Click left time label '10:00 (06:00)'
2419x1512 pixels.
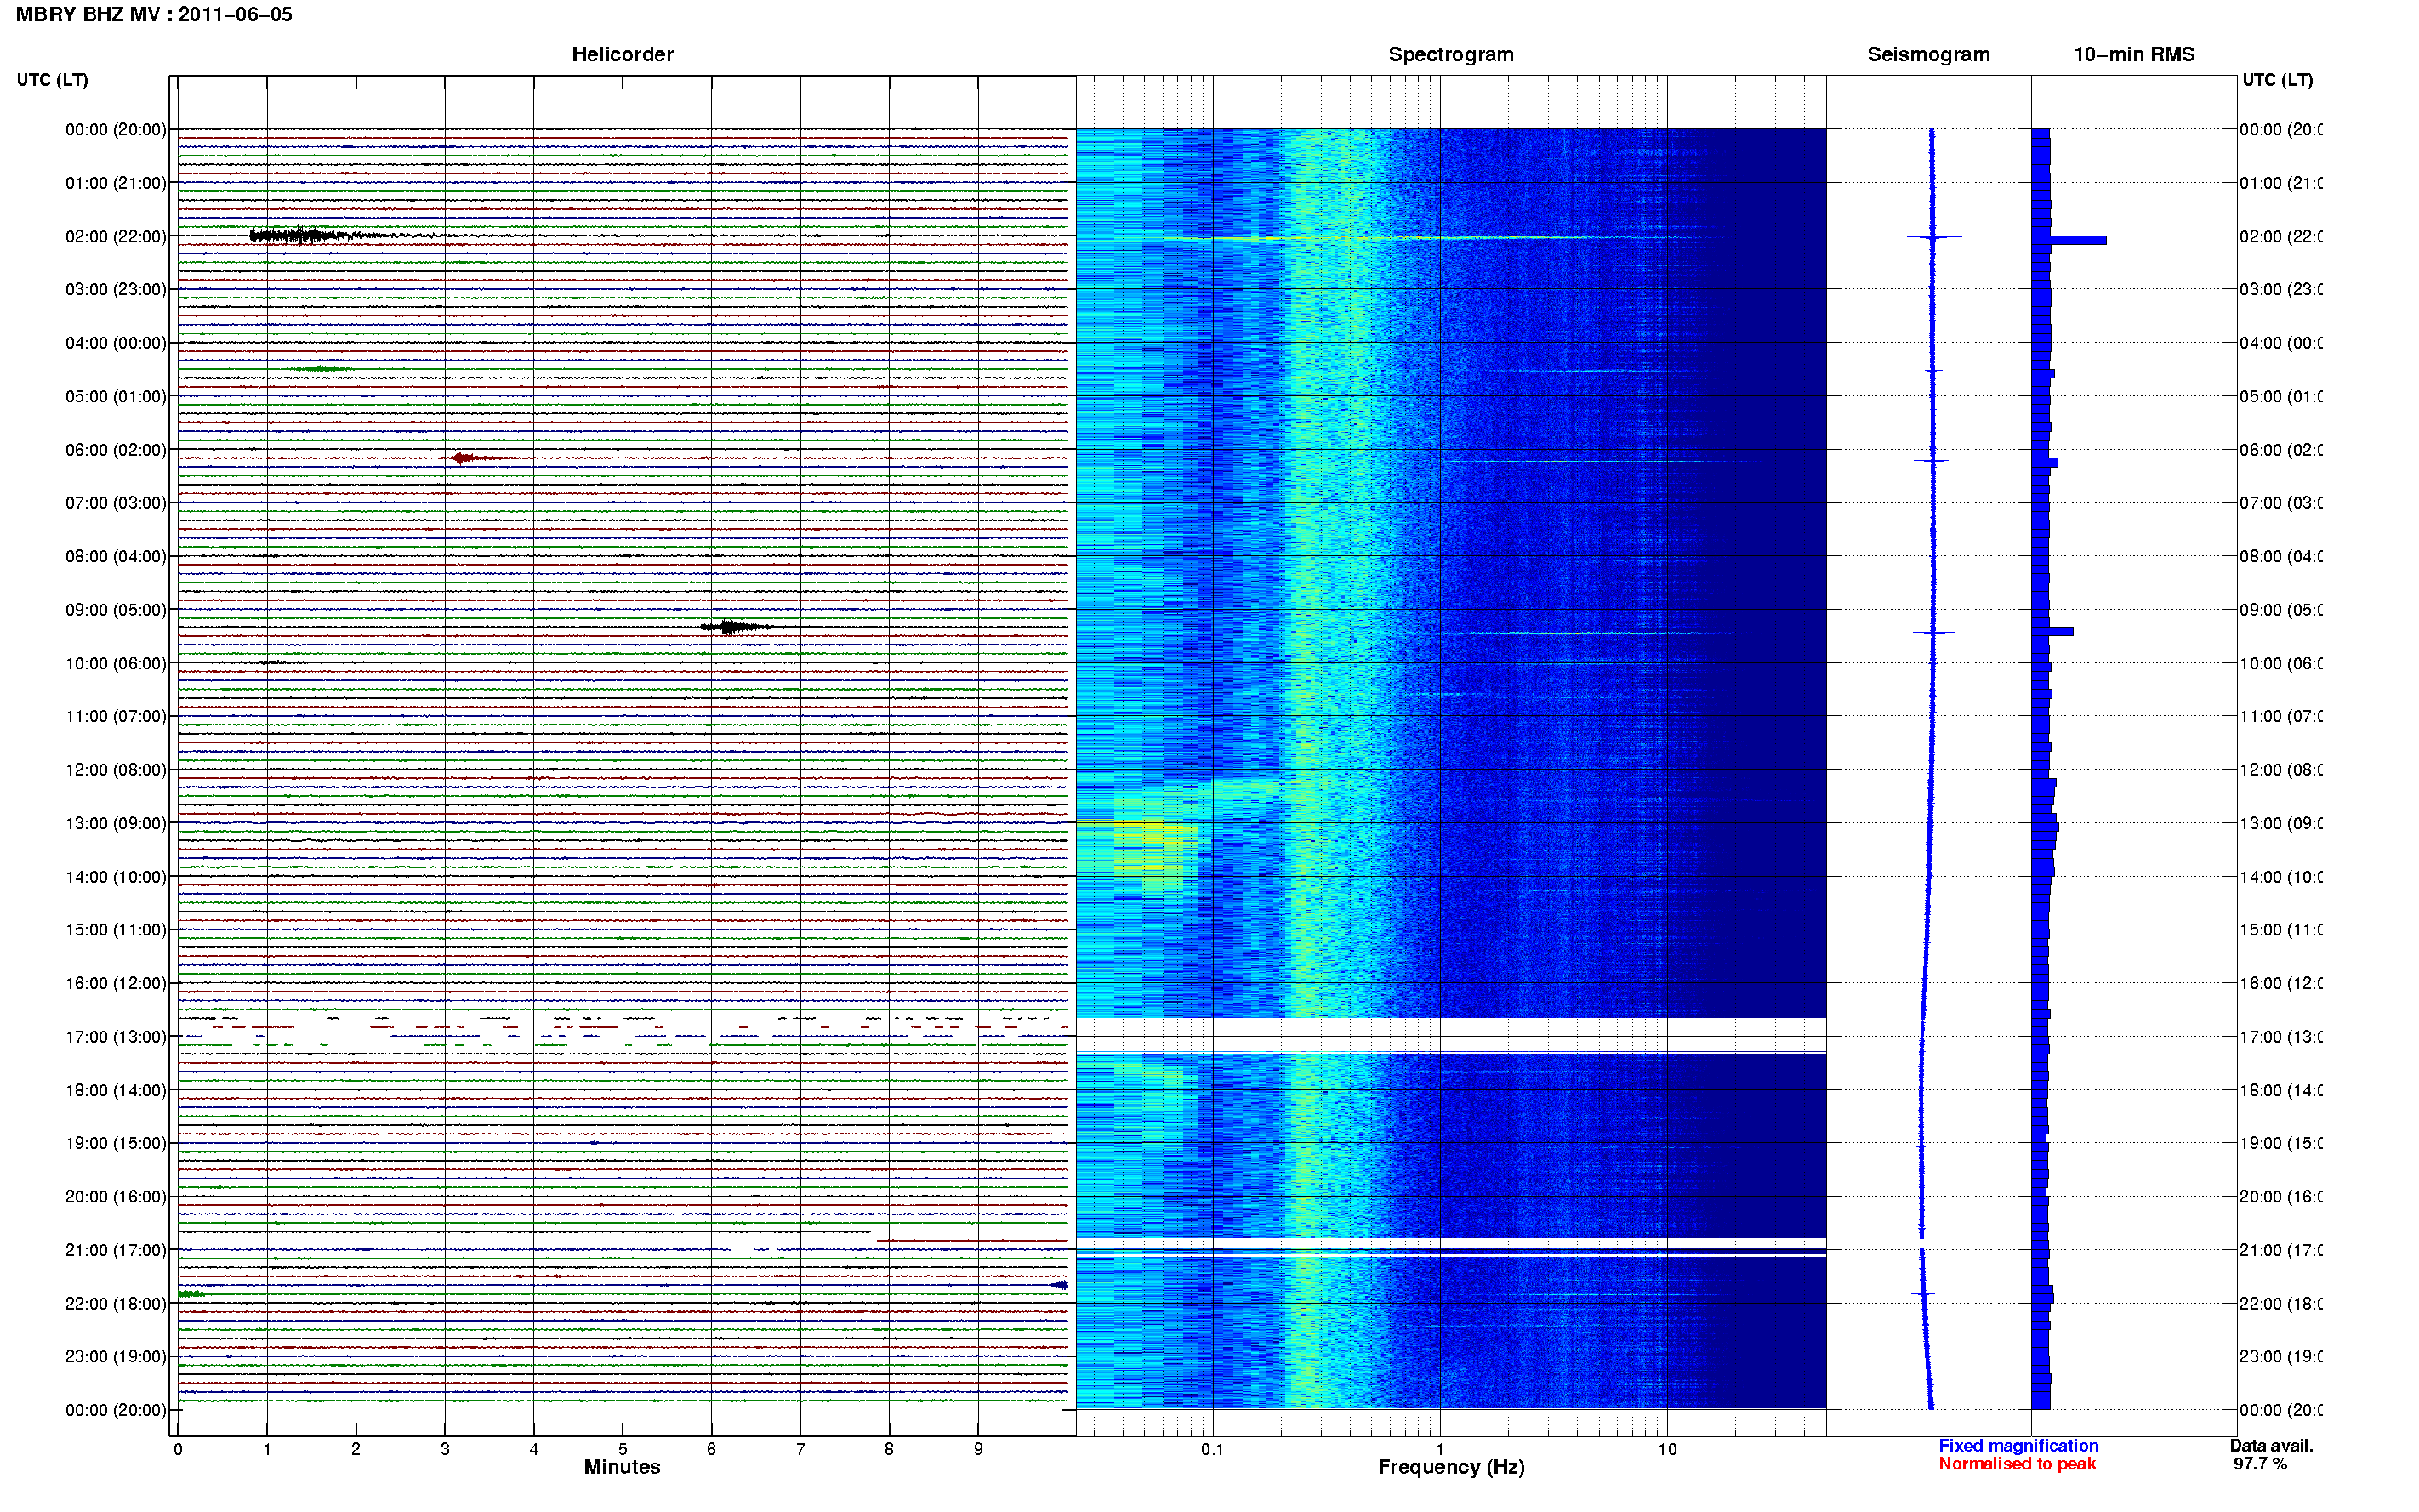point(116,663)
